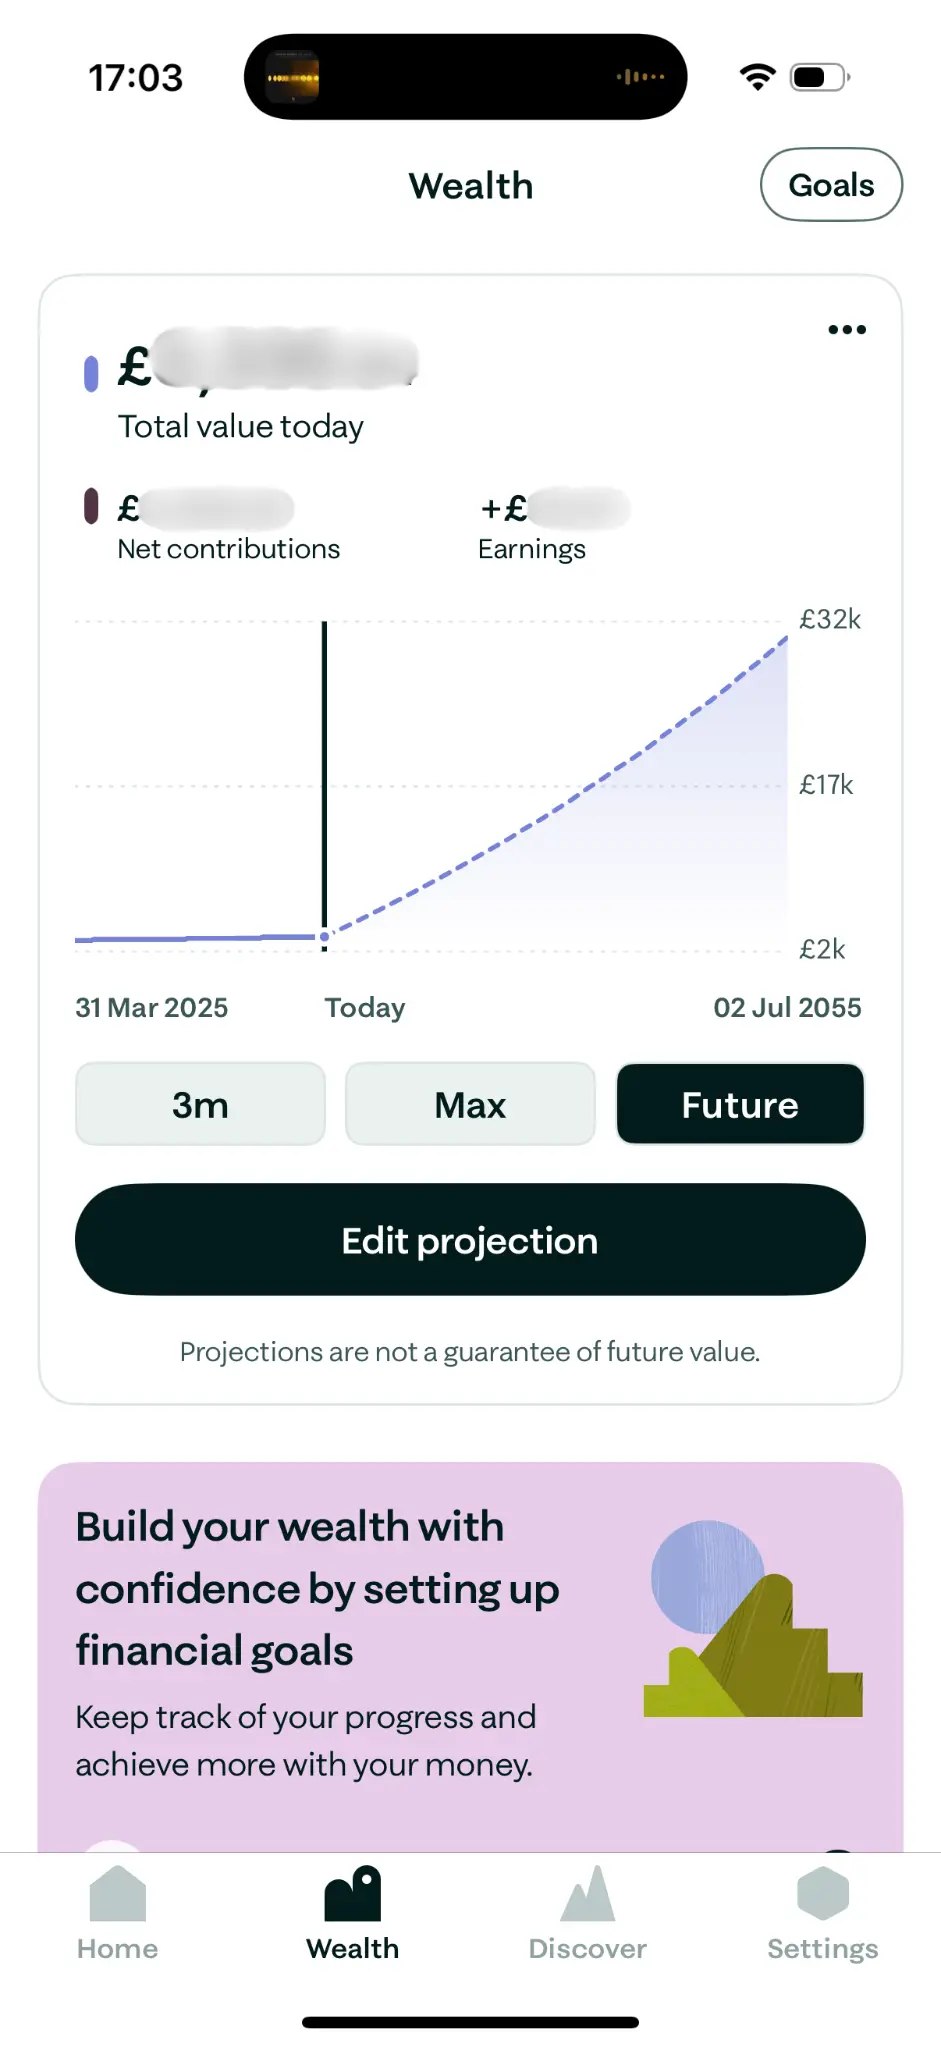Screen dimensions: 941x2048
Task: Tap the purple Total value legend swatch
Action: click(91, 373)
